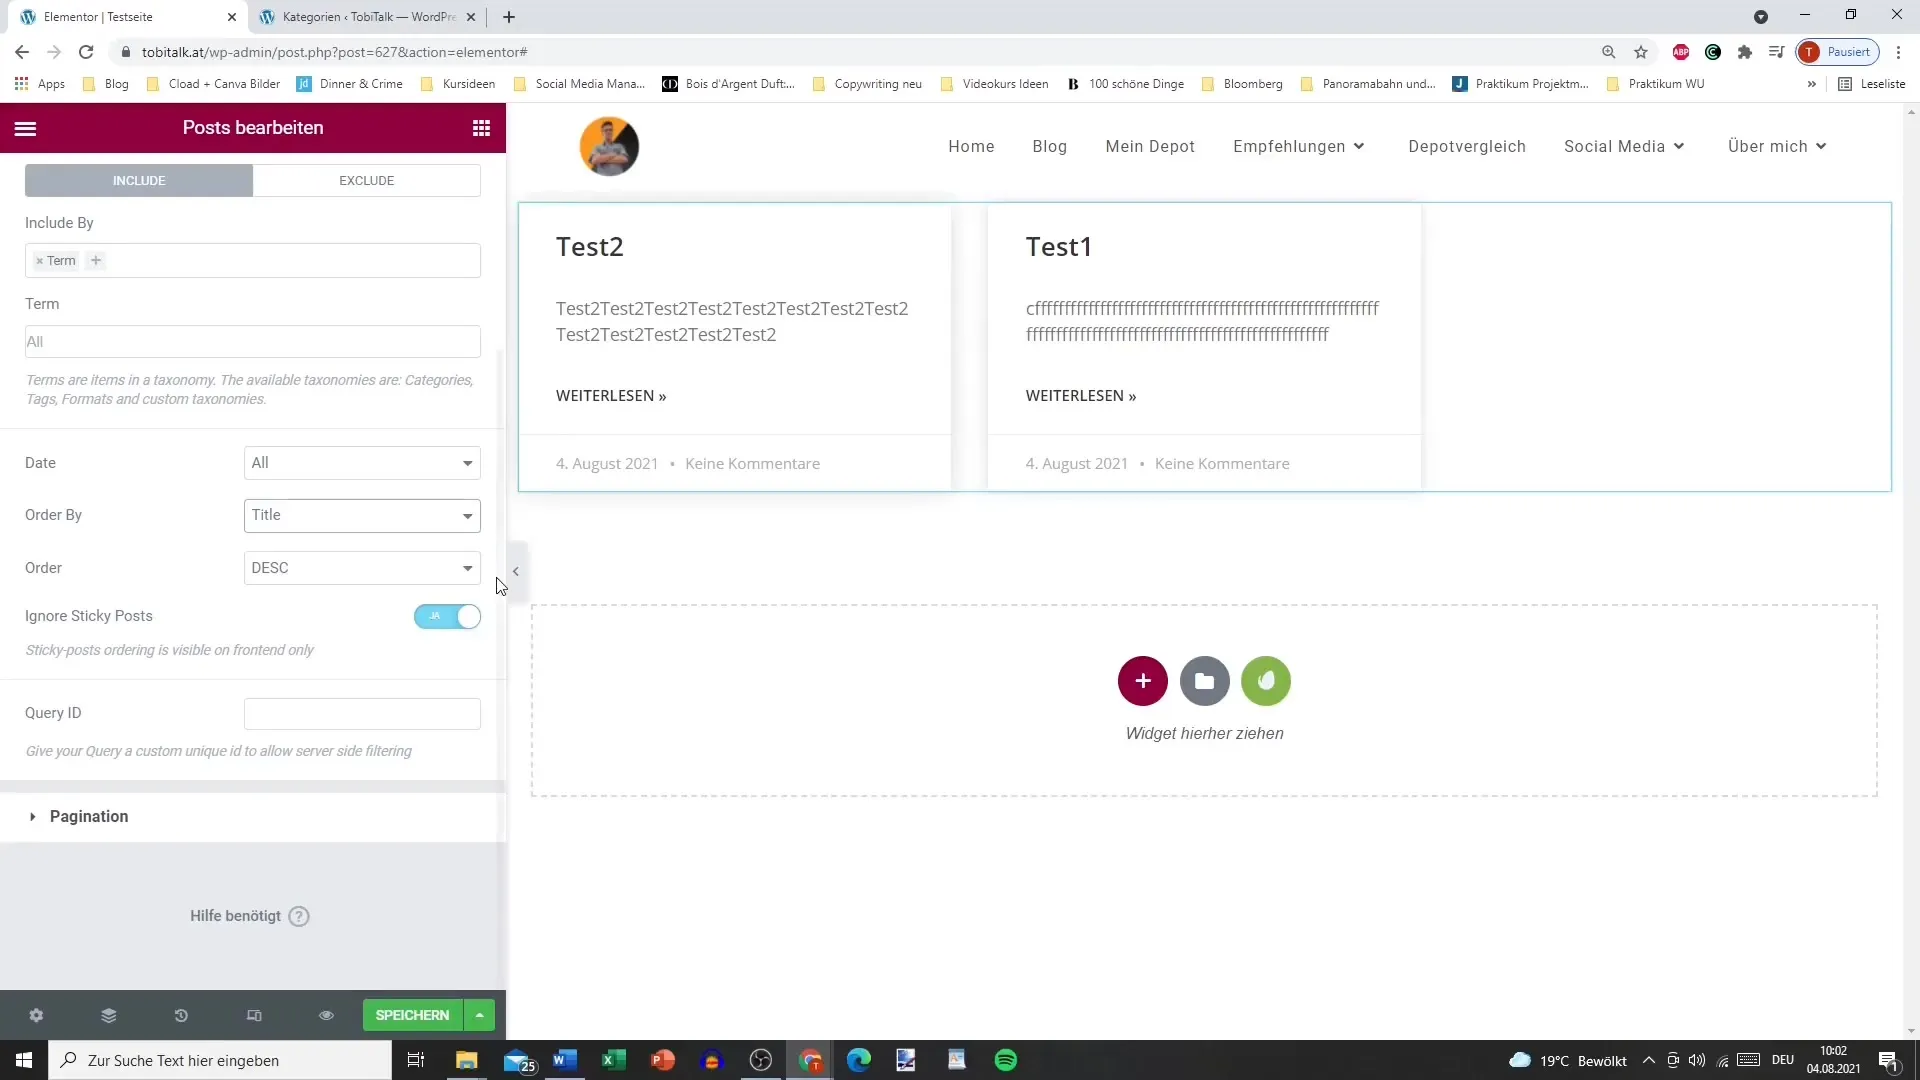Open Spotify from the taskbar

coord(1006,1060)
